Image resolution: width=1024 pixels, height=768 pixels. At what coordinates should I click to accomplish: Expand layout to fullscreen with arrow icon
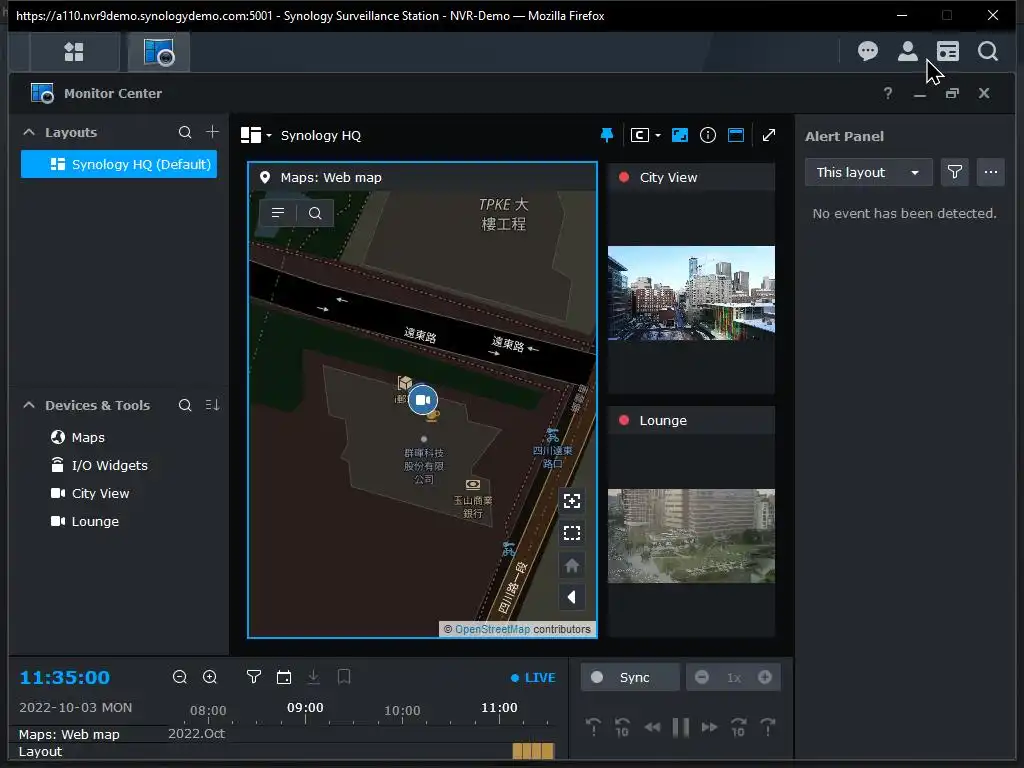click(769, 135)
